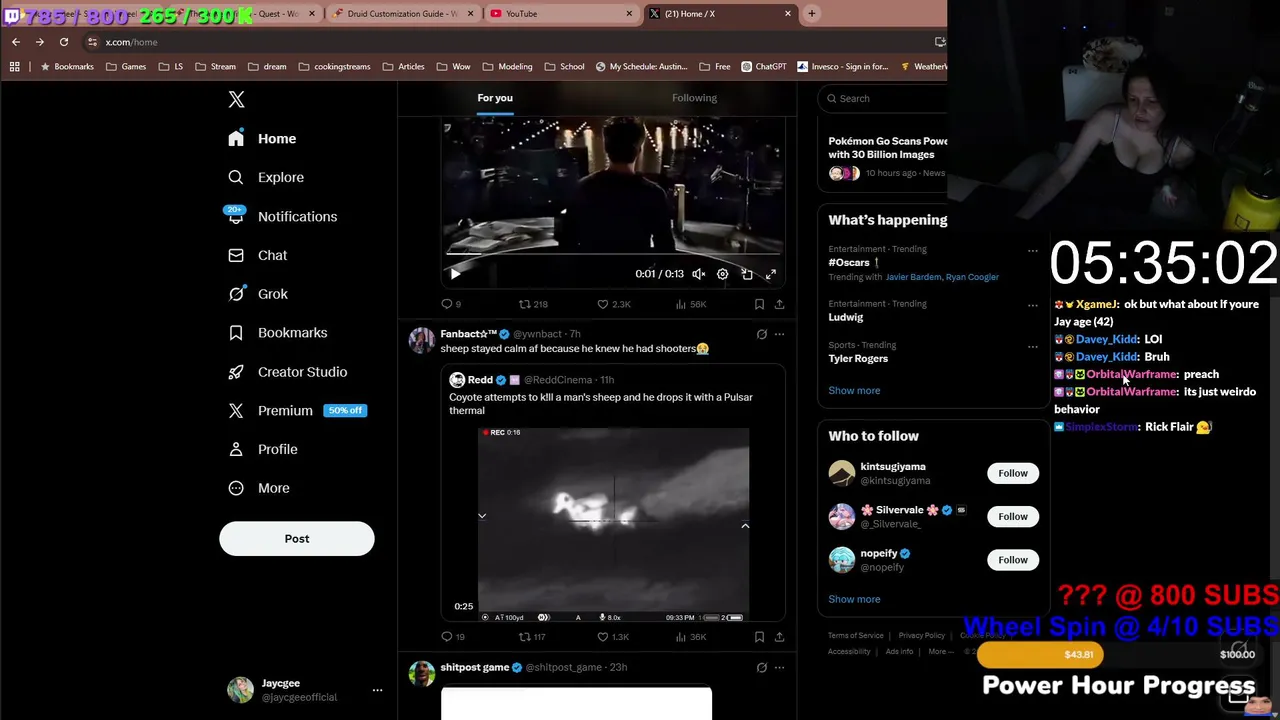Open more options for Tyler Rogers trend
Screen dimensions: 1280x720
coord(1033,347)
